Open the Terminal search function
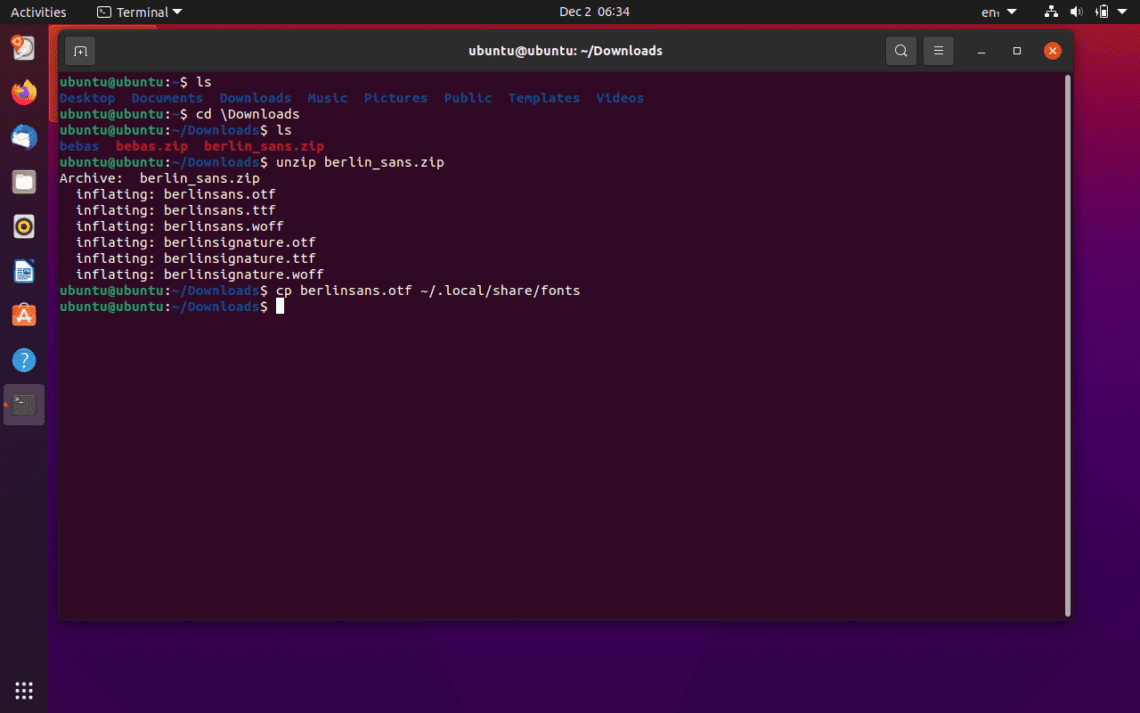The width and height of the screenshot is (1140, 713). 899,50
